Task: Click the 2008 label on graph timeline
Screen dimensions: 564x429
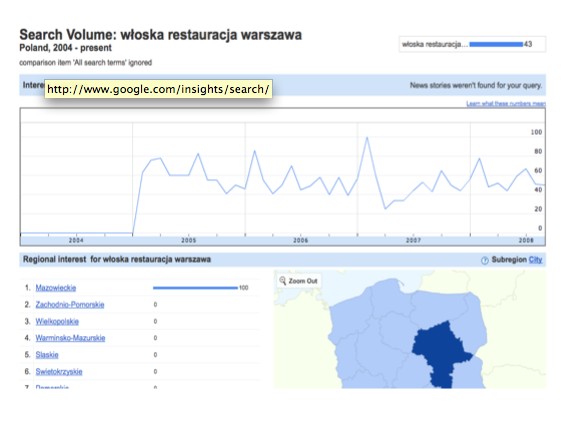Action: pyautogui.click(x=526, y=240)
